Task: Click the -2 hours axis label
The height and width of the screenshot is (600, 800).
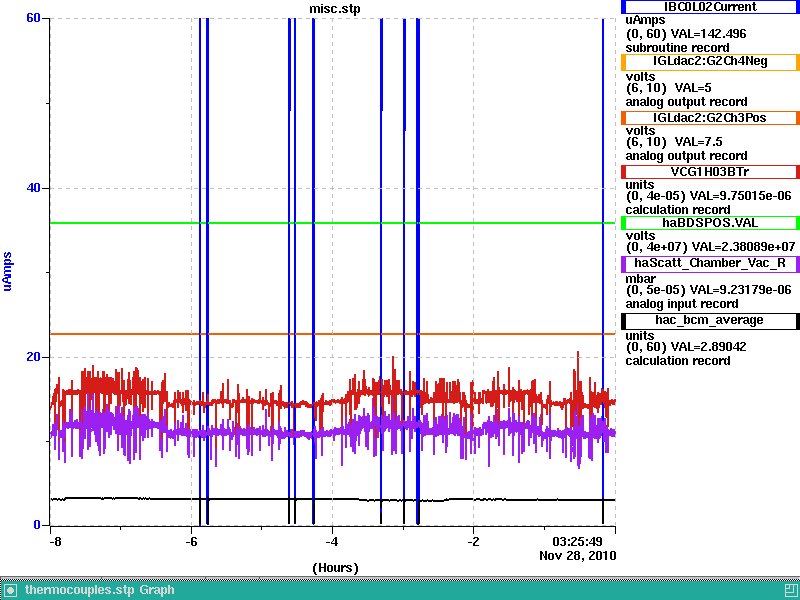Action: point(473,542)
